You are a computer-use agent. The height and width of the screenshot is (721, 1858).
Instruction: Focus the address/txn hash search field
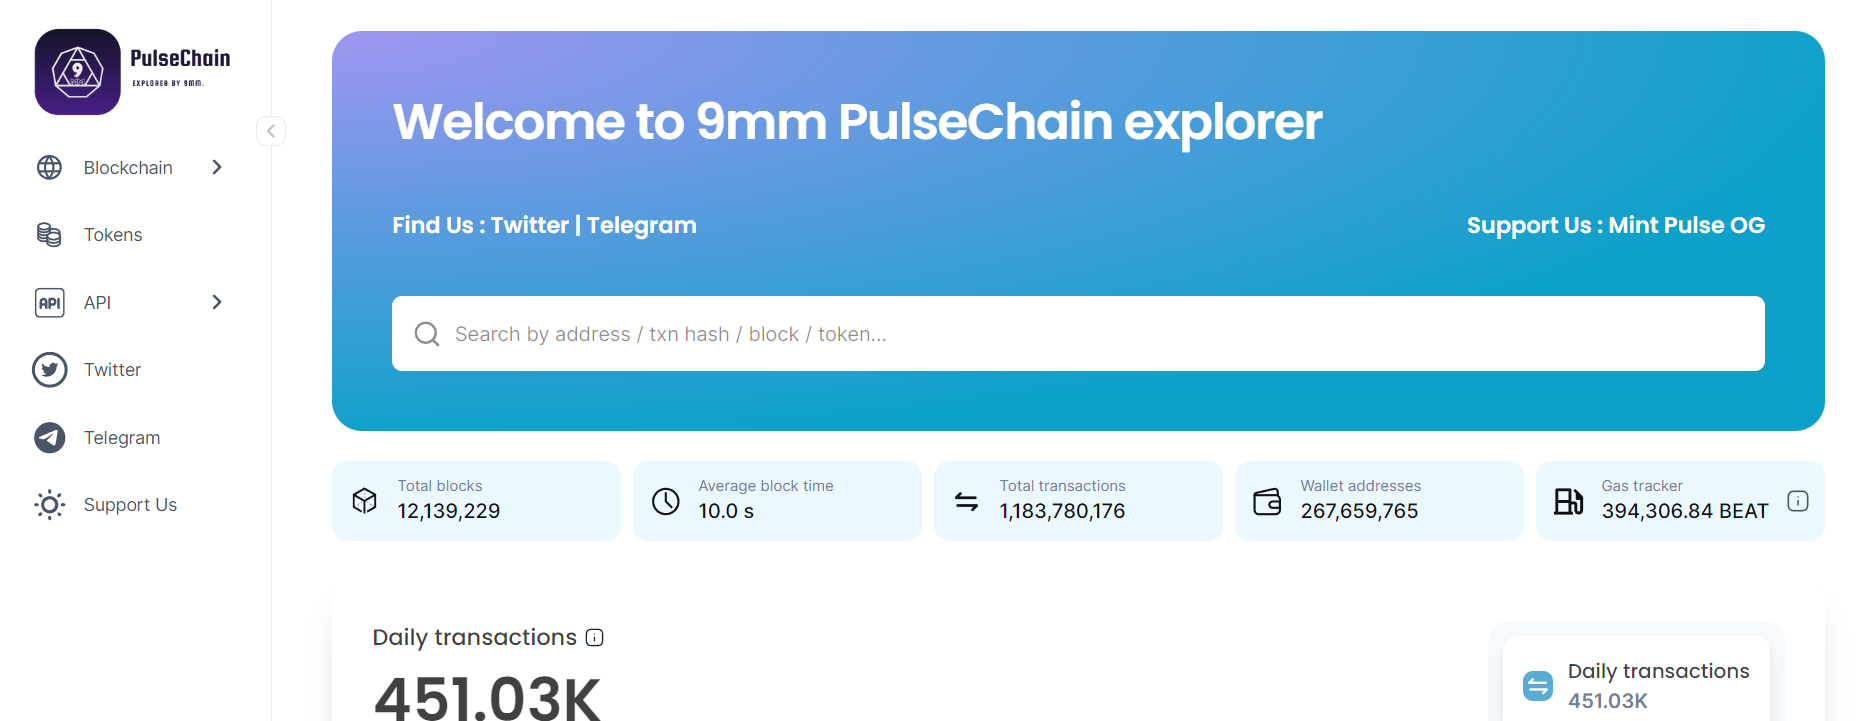[1078, 333]
